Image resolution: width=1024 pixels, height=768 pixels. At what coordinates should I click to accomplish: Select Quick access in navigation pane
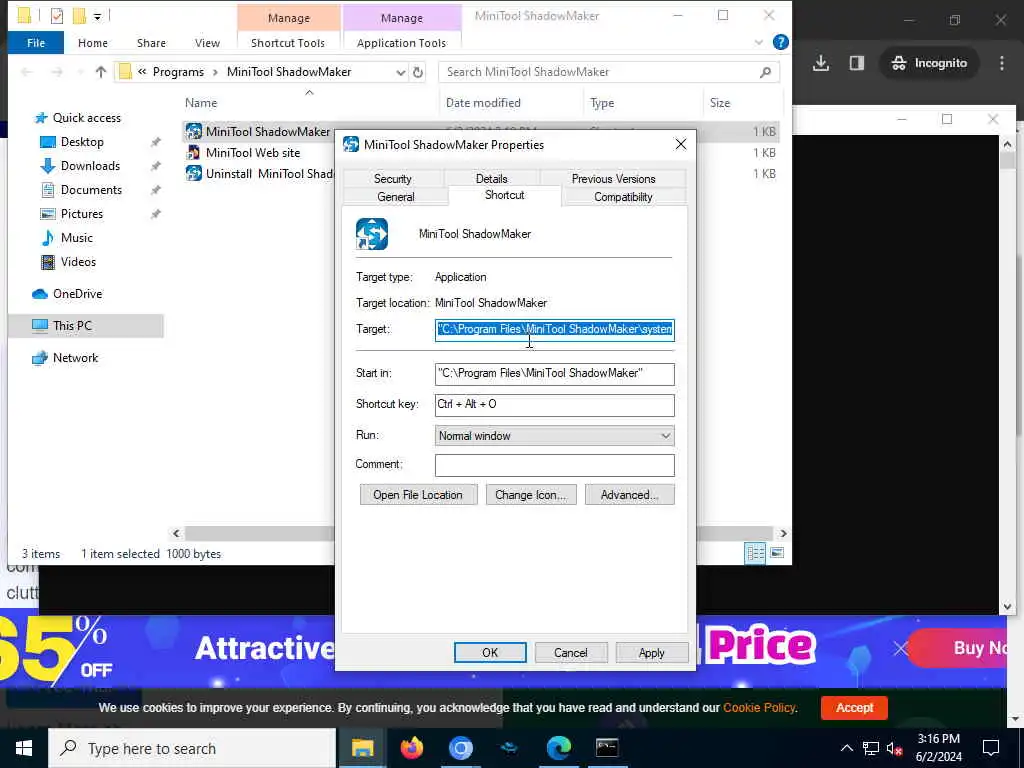coord(86,118)
